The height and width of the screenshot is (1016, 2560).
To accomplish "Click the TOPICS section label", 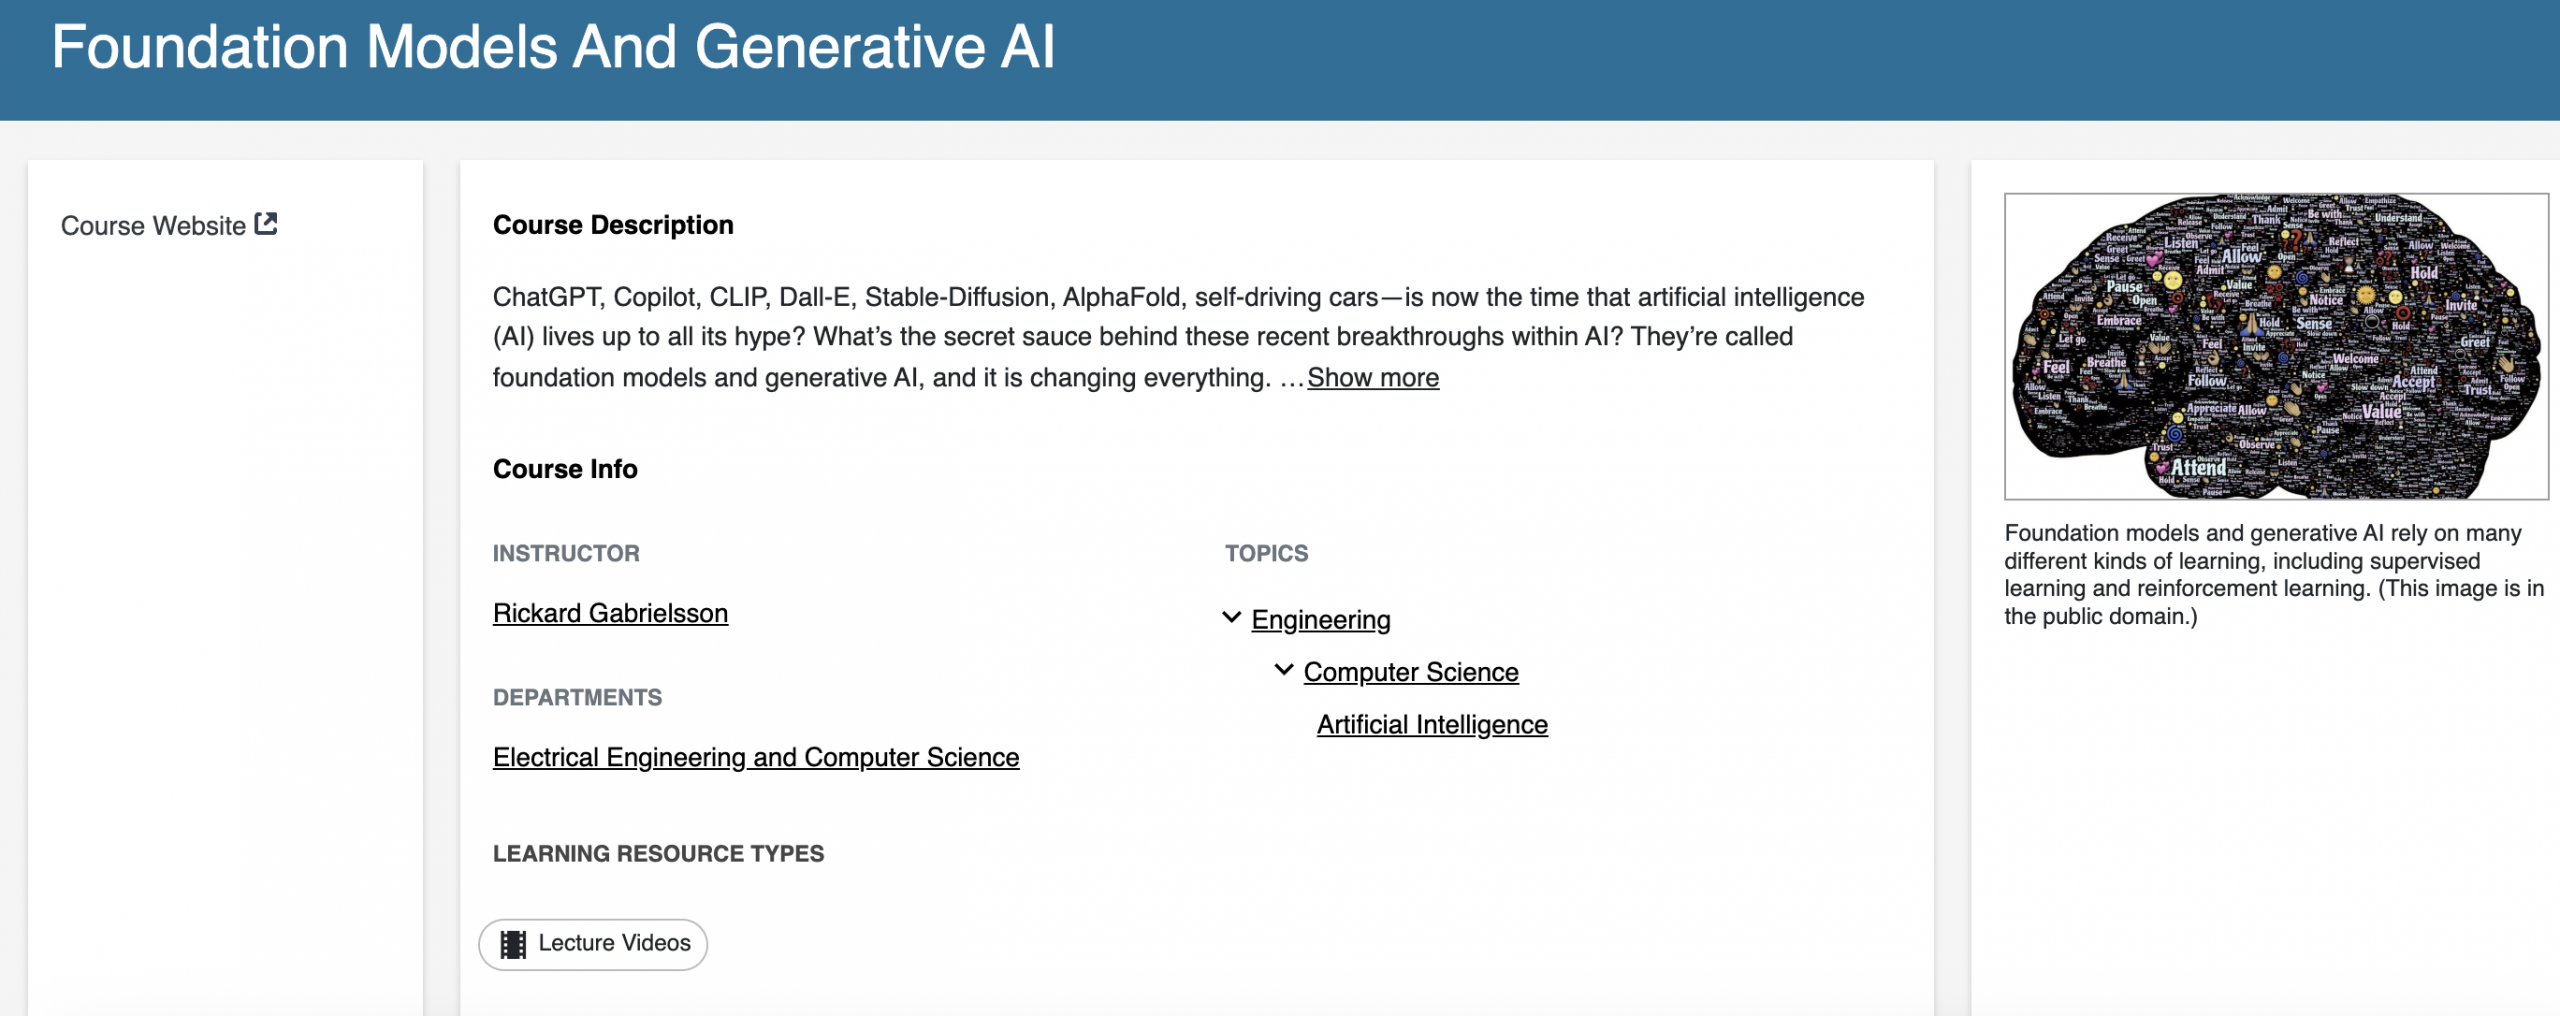I will [x=1266, y=553].
